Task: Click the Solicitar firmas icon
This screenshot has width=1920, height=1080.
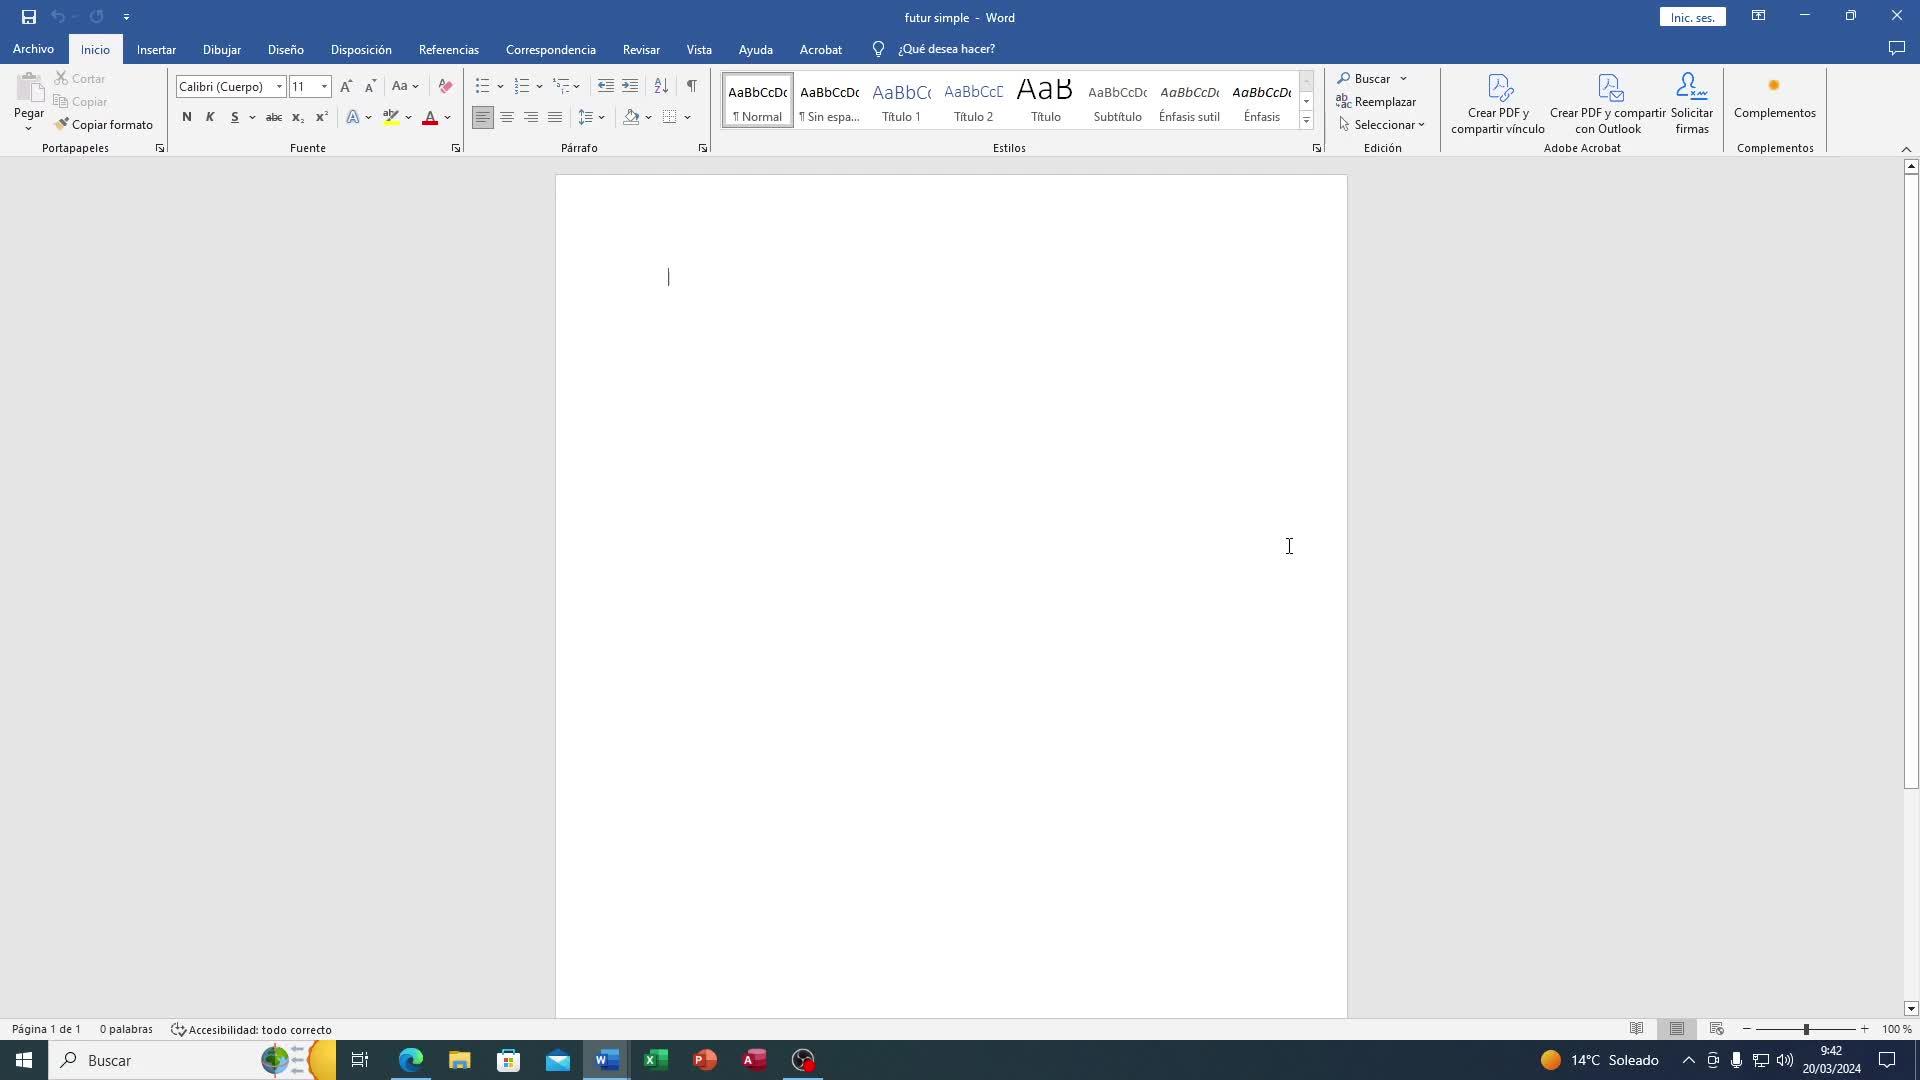Action: [1691, 87]
